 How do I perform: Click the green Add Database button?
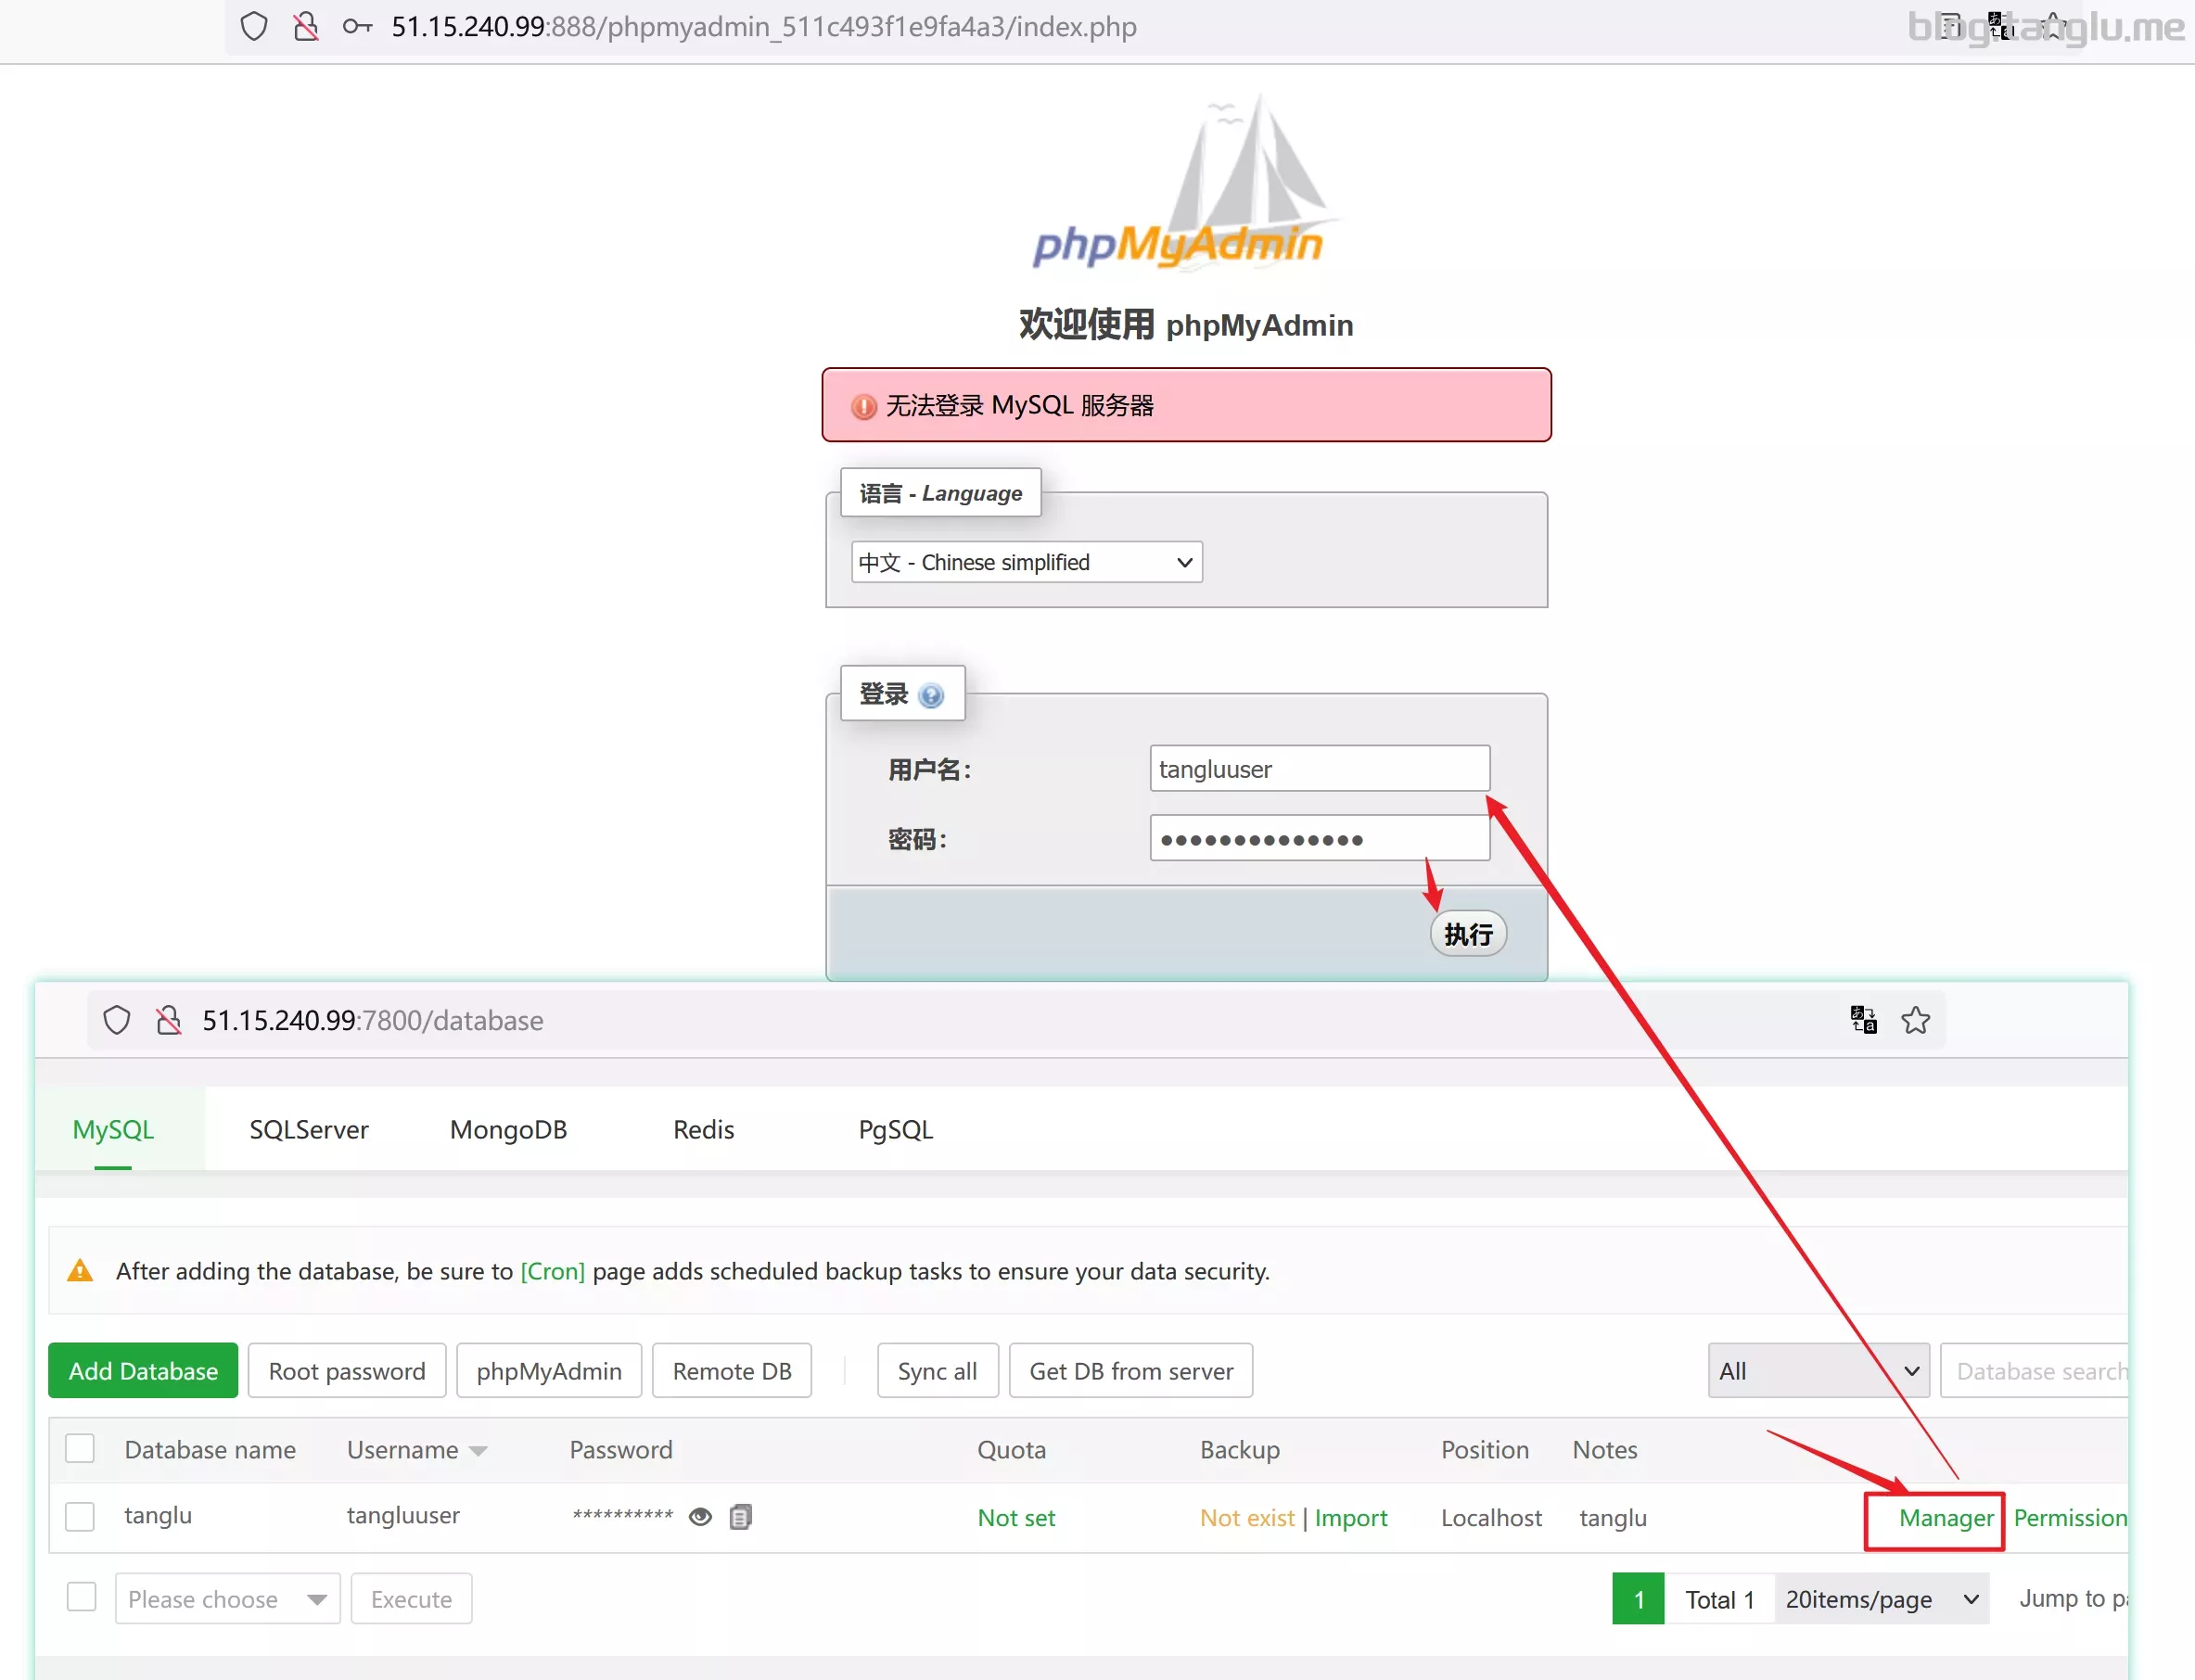pyautogui.click(x=143, y=1370)
